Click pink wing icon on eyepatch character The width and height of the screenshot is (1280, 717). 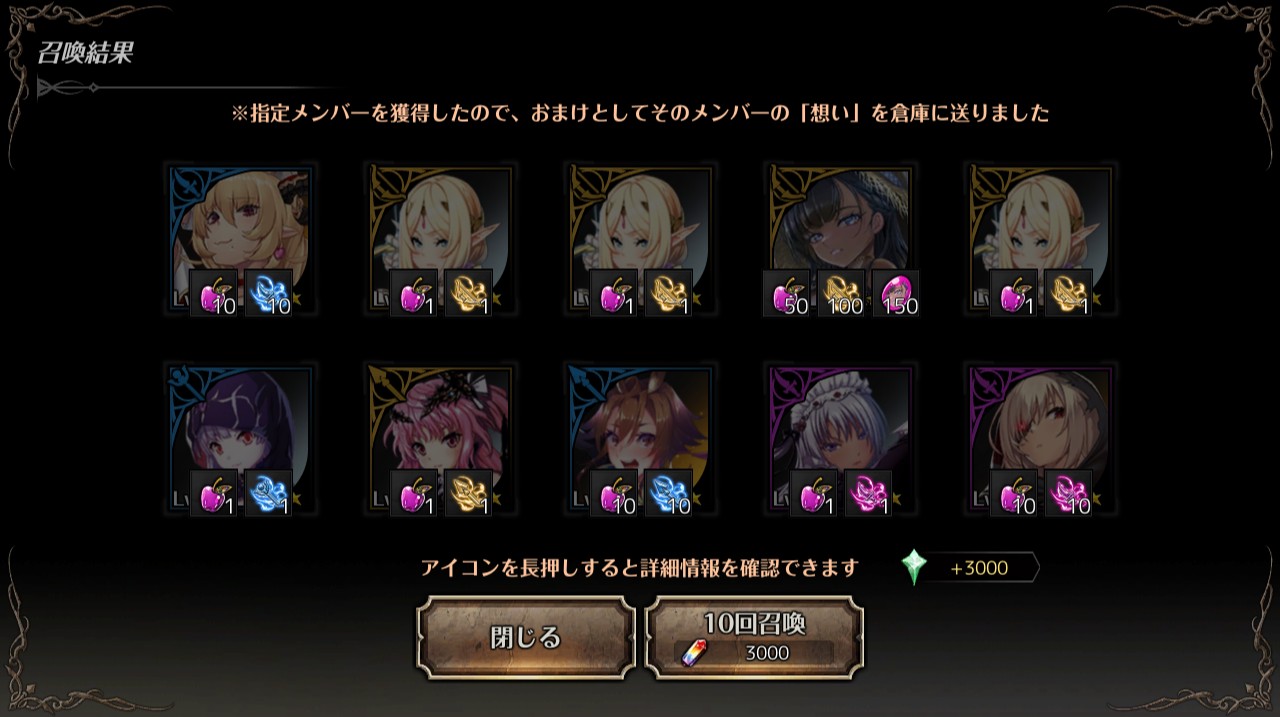pyautogui.click(x=1068, y=494)
